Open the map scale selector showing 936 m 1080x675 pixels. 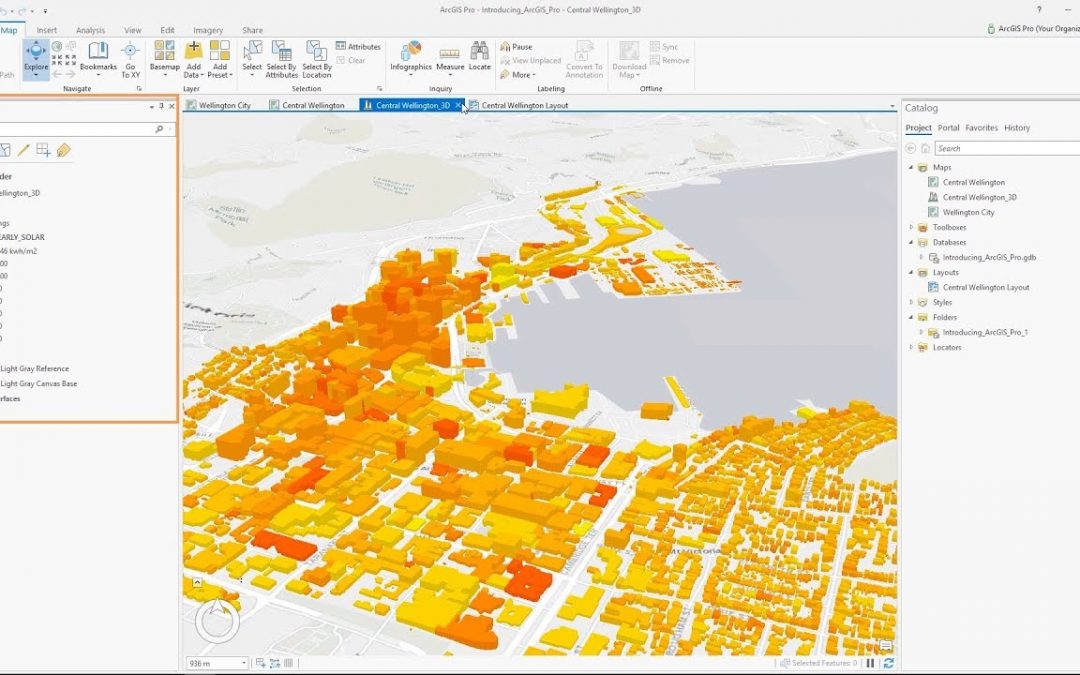(x=215, y=662)
